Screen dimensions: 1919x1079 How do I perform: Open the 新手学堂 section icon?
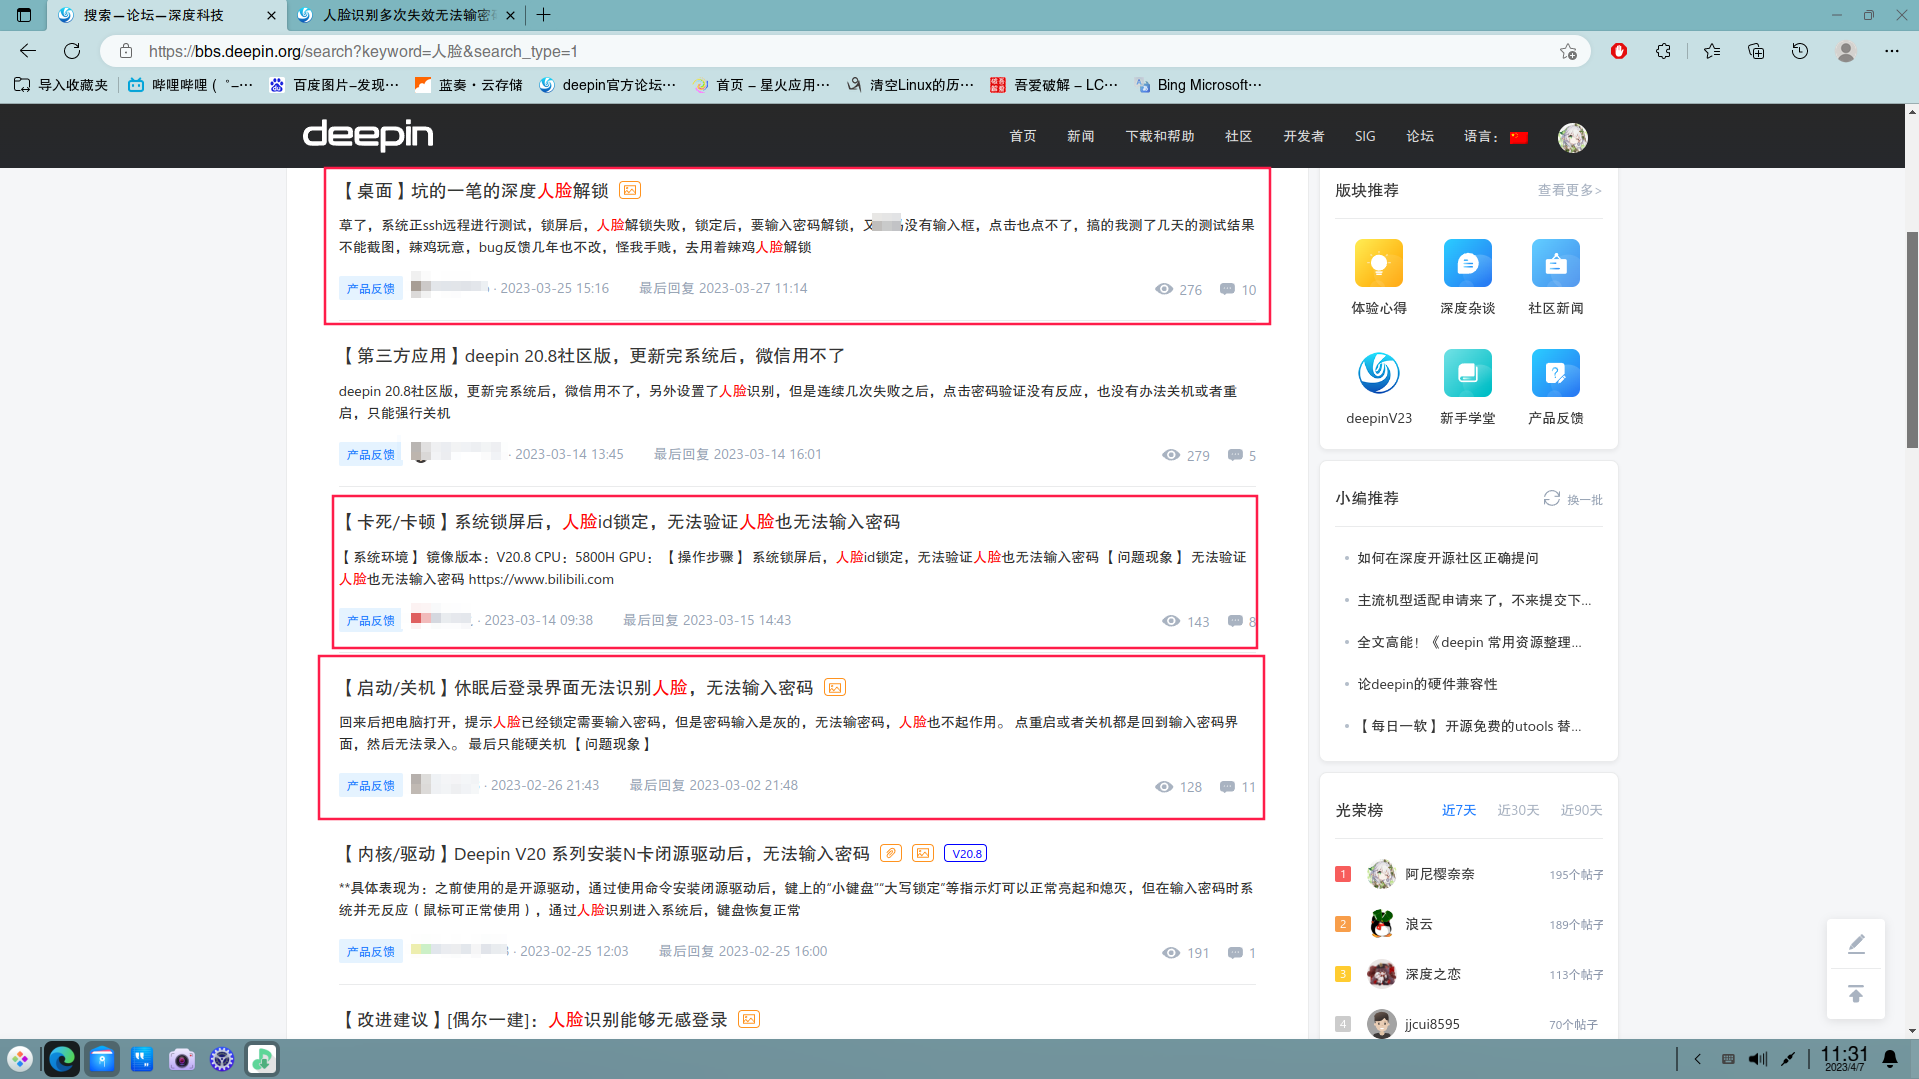tap(1466, 373)
